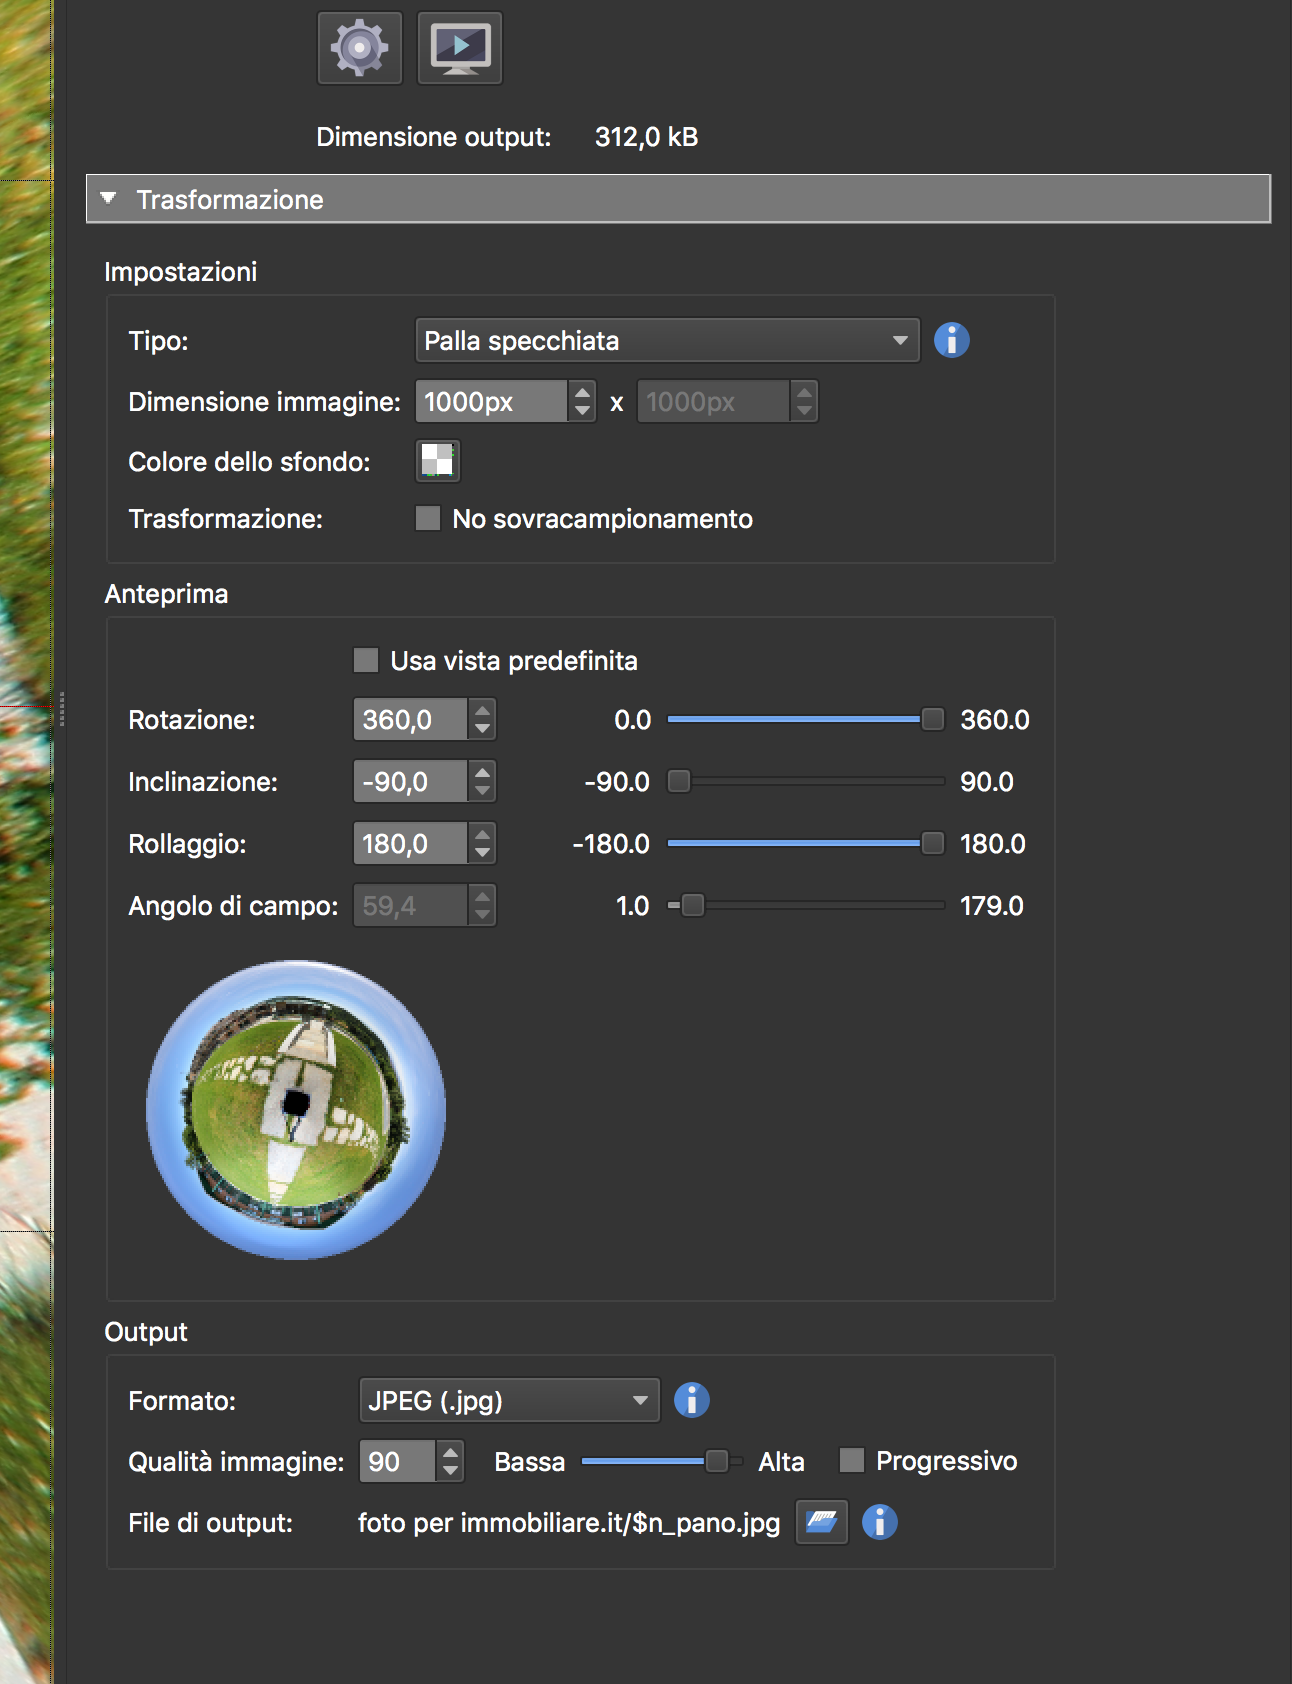
Task: Click the Qualità immagine stepper arrows
Action: click(450, 1461)
